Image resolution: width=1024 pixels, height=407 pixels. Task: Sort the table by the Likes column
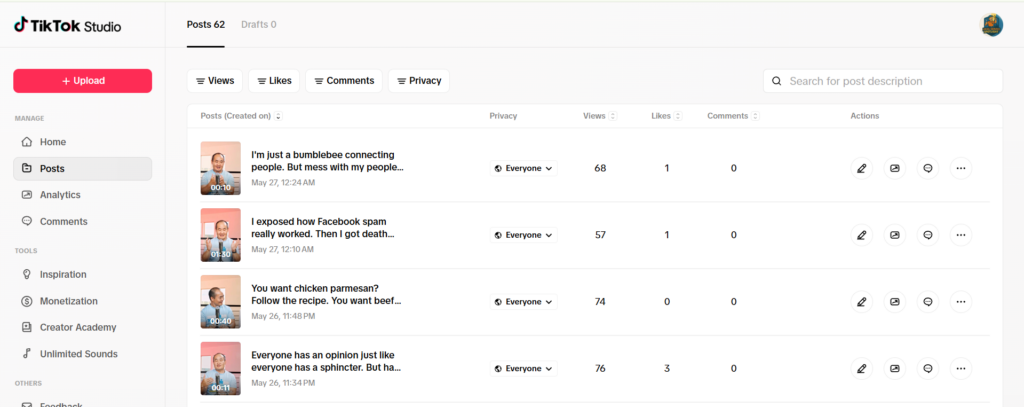pyautogui.click(x=678, y=116)
